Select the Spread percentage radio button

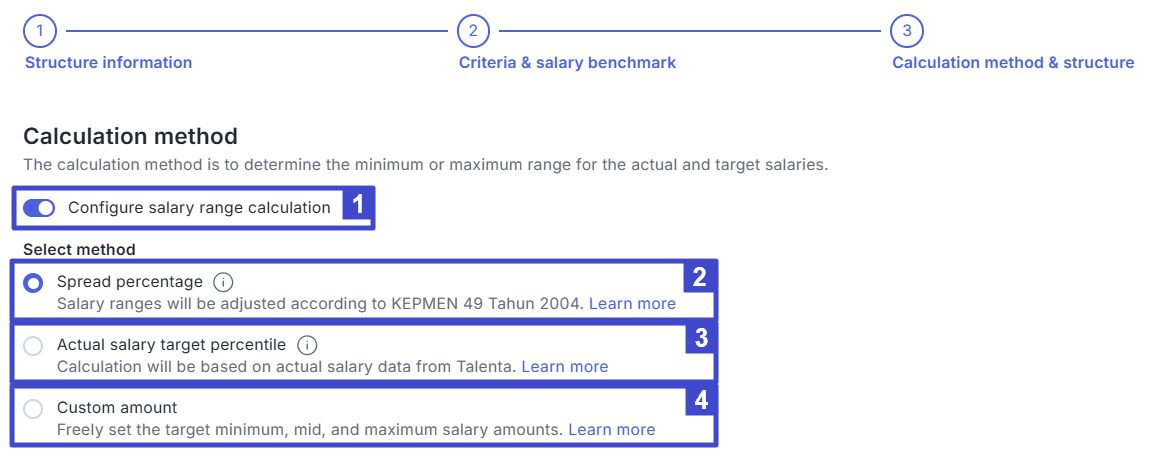click(34, 283)
